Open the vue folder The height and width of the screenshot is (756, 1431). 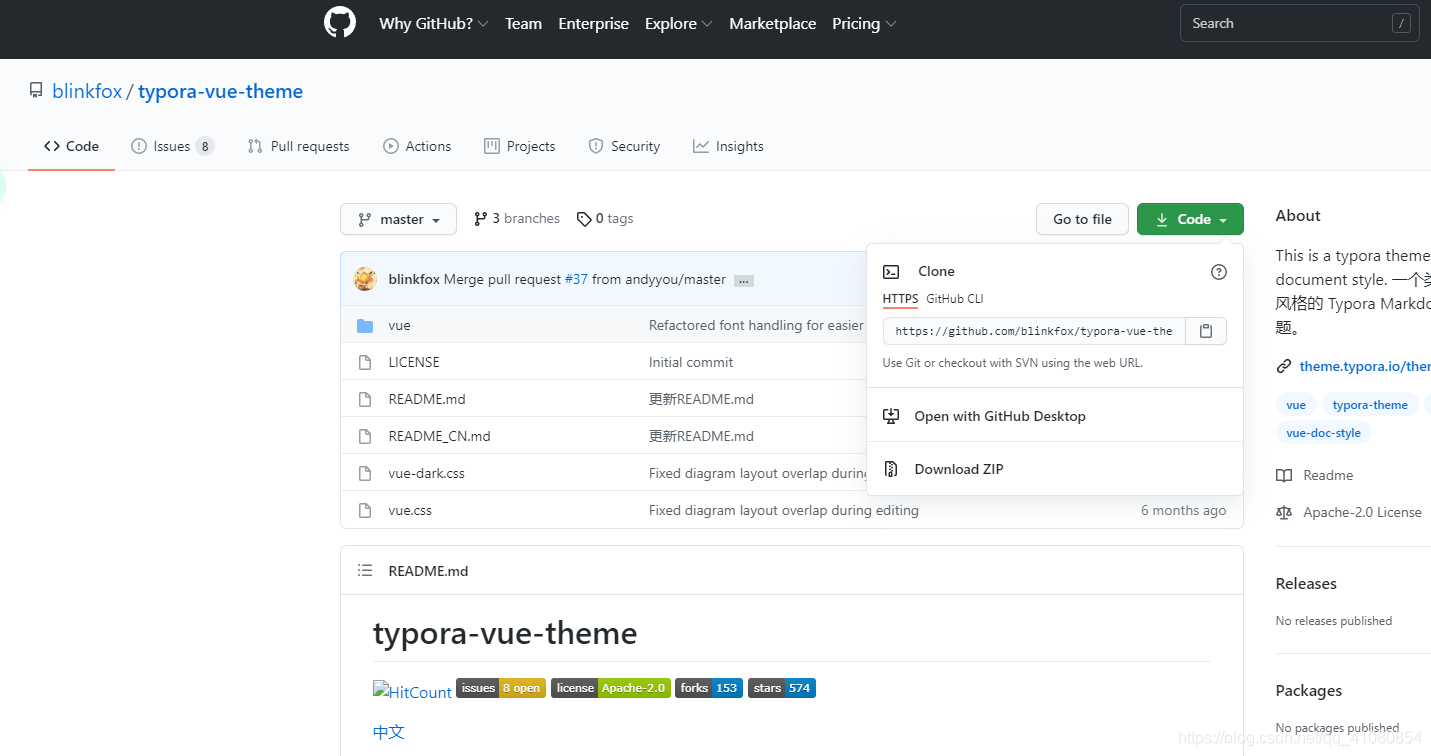click(399, 325)
